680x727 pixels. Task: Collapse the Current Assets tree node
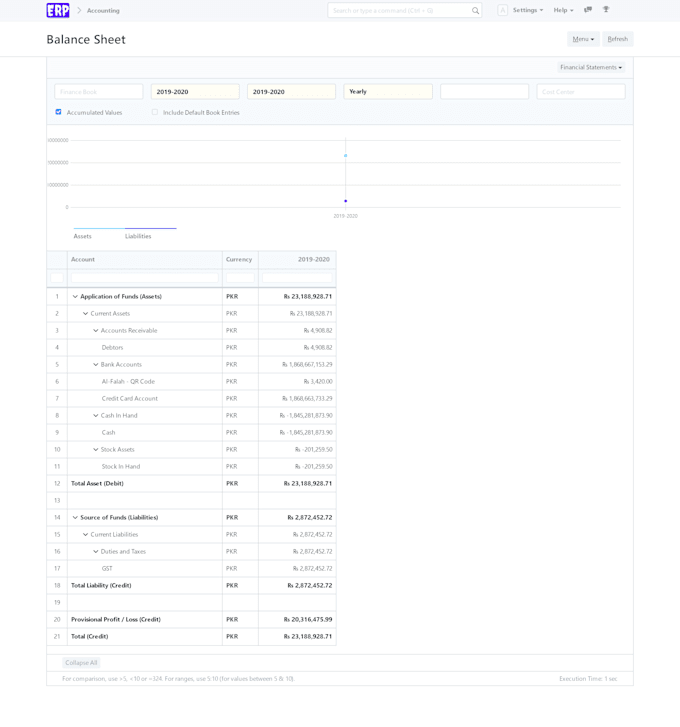85,314
